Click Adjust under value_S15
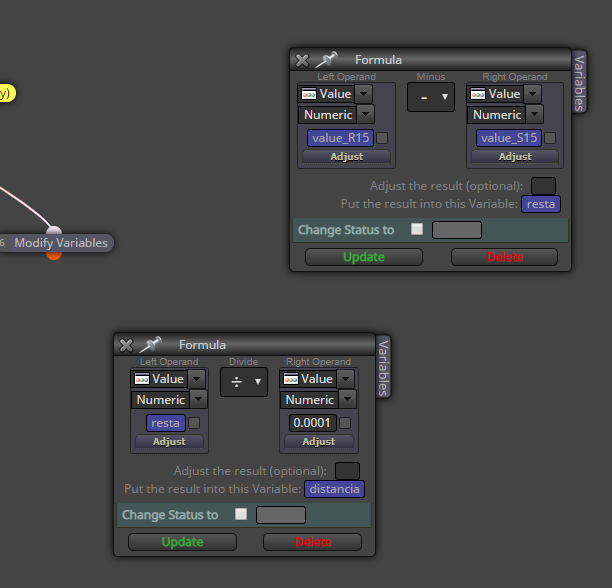This screenshot has height=588, width=612. [x=515, y=156]
